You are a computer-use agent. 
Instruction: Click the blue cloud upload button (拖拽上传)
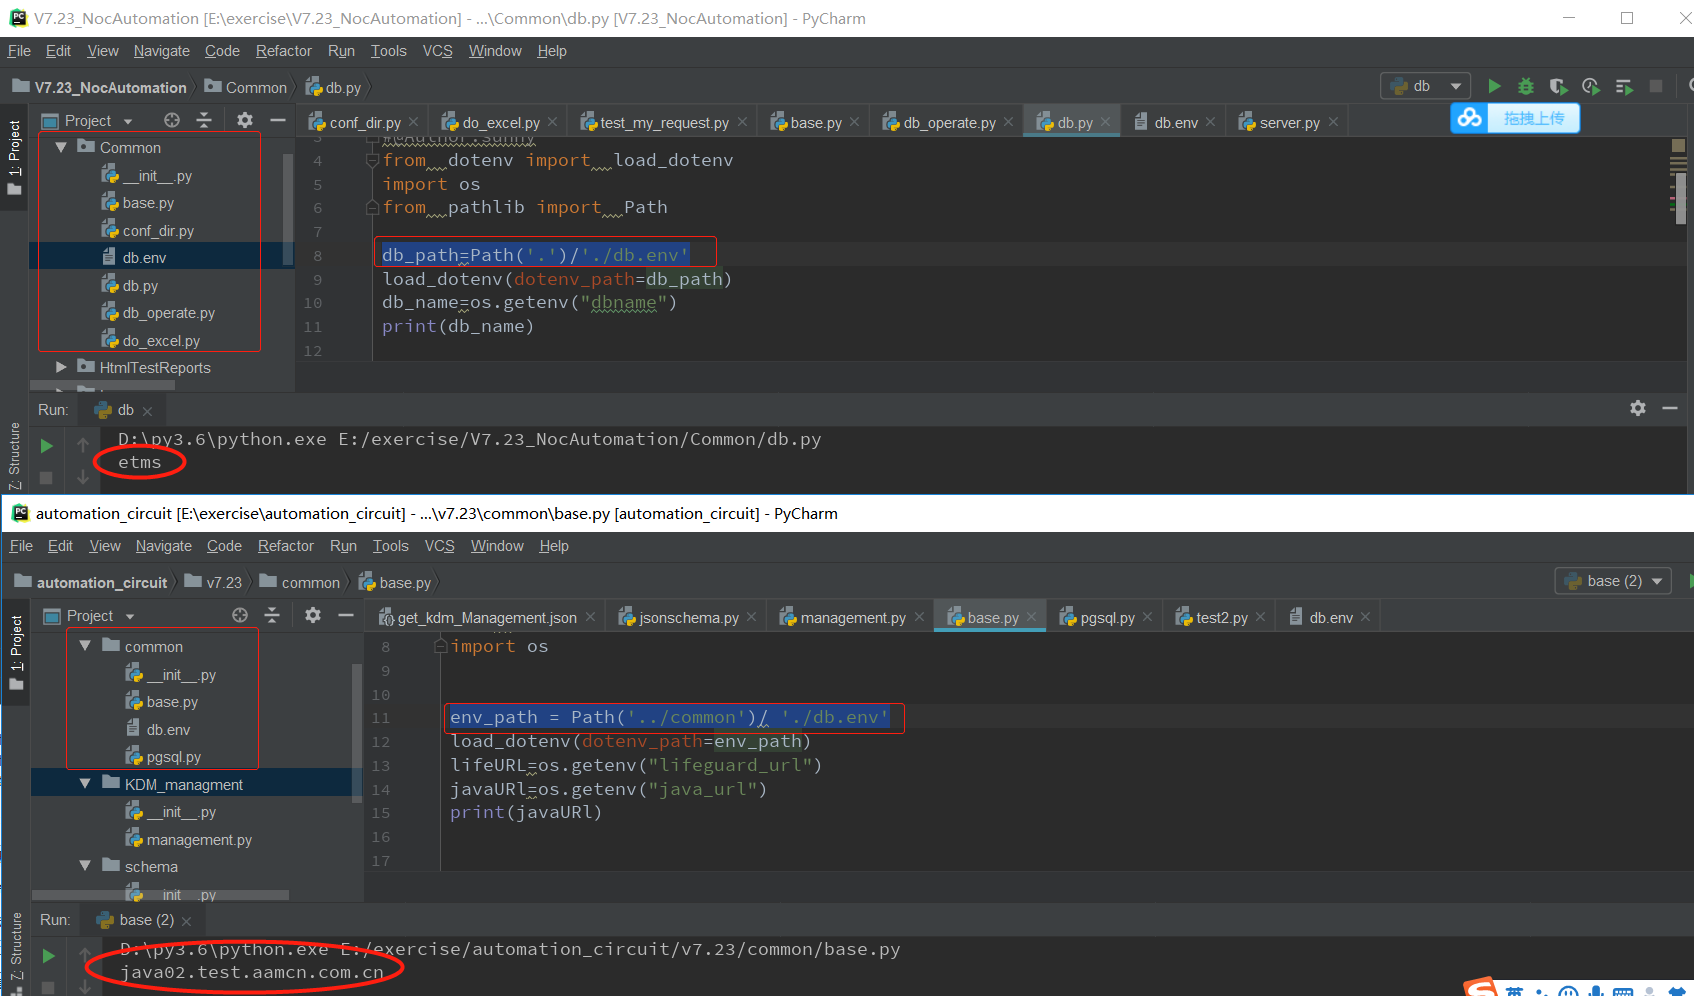pos(1515,118)
